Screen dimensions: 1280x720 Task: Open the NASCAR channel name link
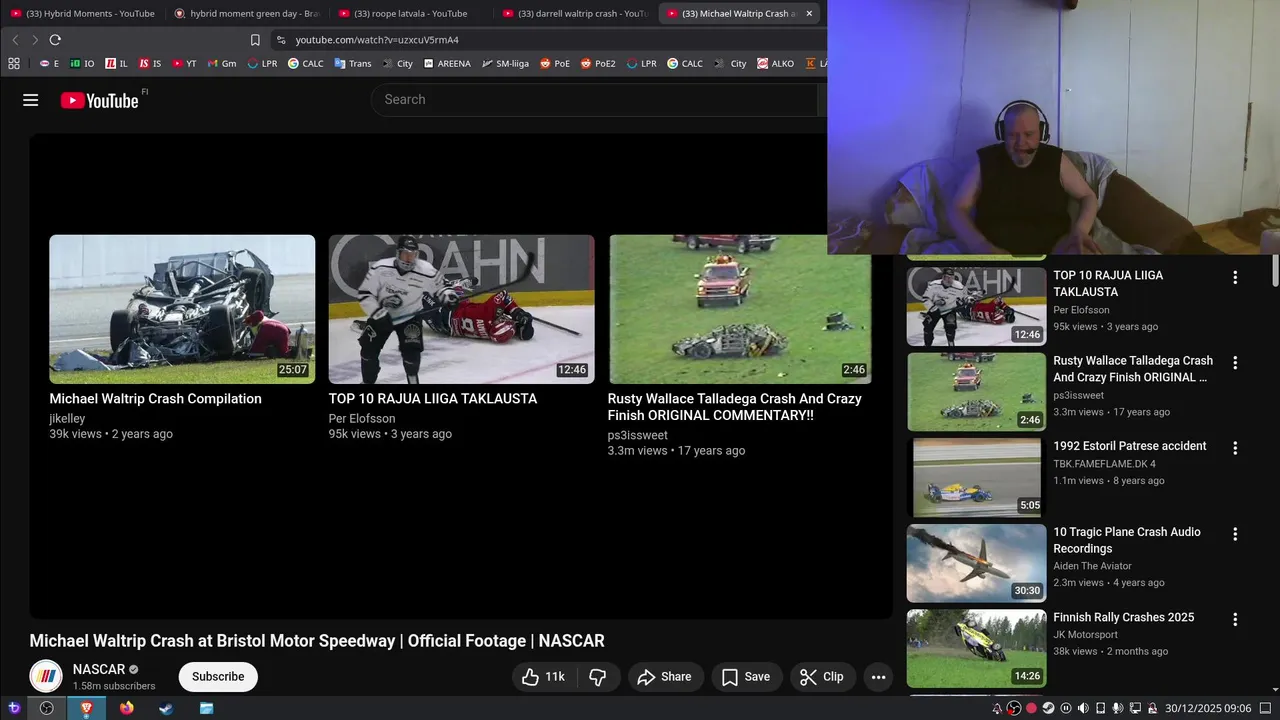click(x=99, y=669)
